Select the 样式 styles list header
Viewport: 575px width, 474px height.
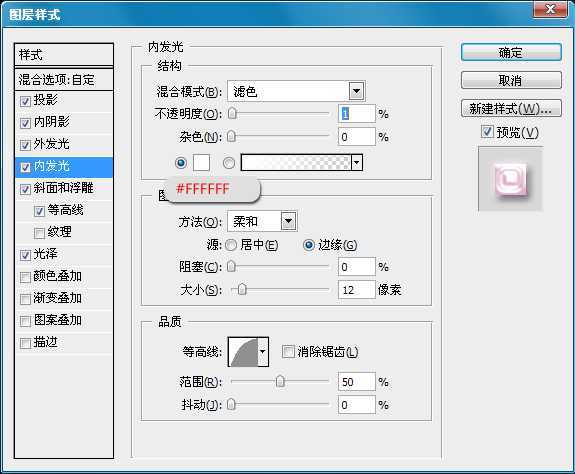click(x=64, y=55)
